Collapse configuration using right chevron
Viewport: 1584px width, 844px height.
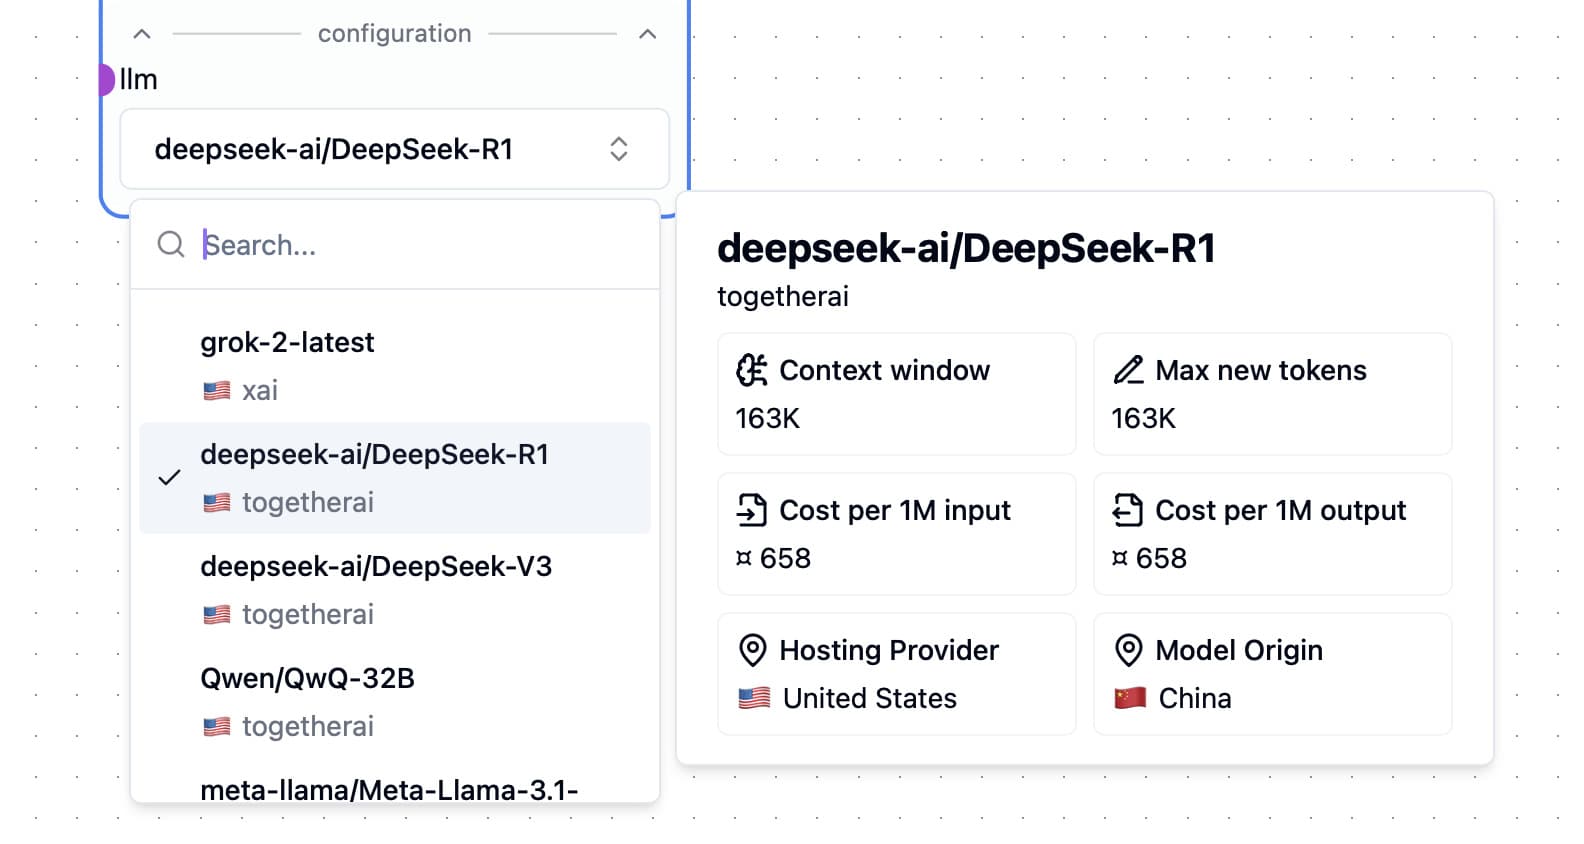point(647,34)
